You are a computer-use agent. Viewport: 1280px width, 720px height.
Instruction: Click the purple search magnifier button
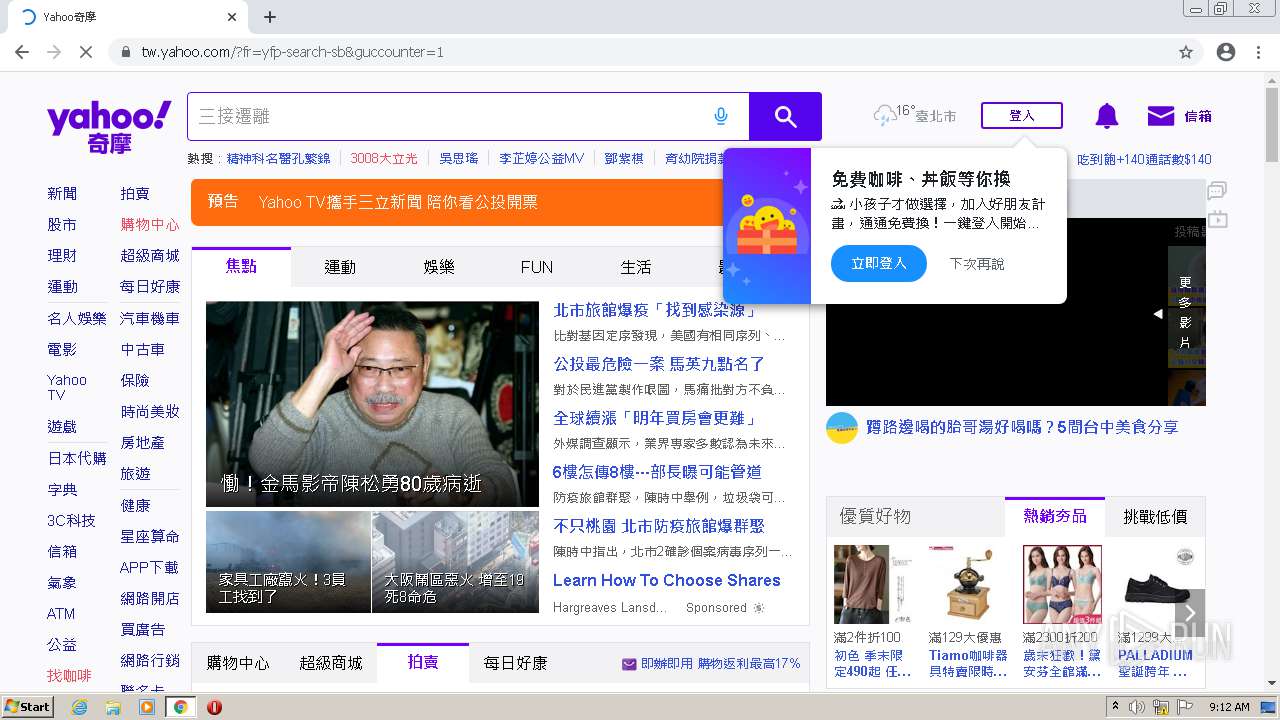(785, 117)
